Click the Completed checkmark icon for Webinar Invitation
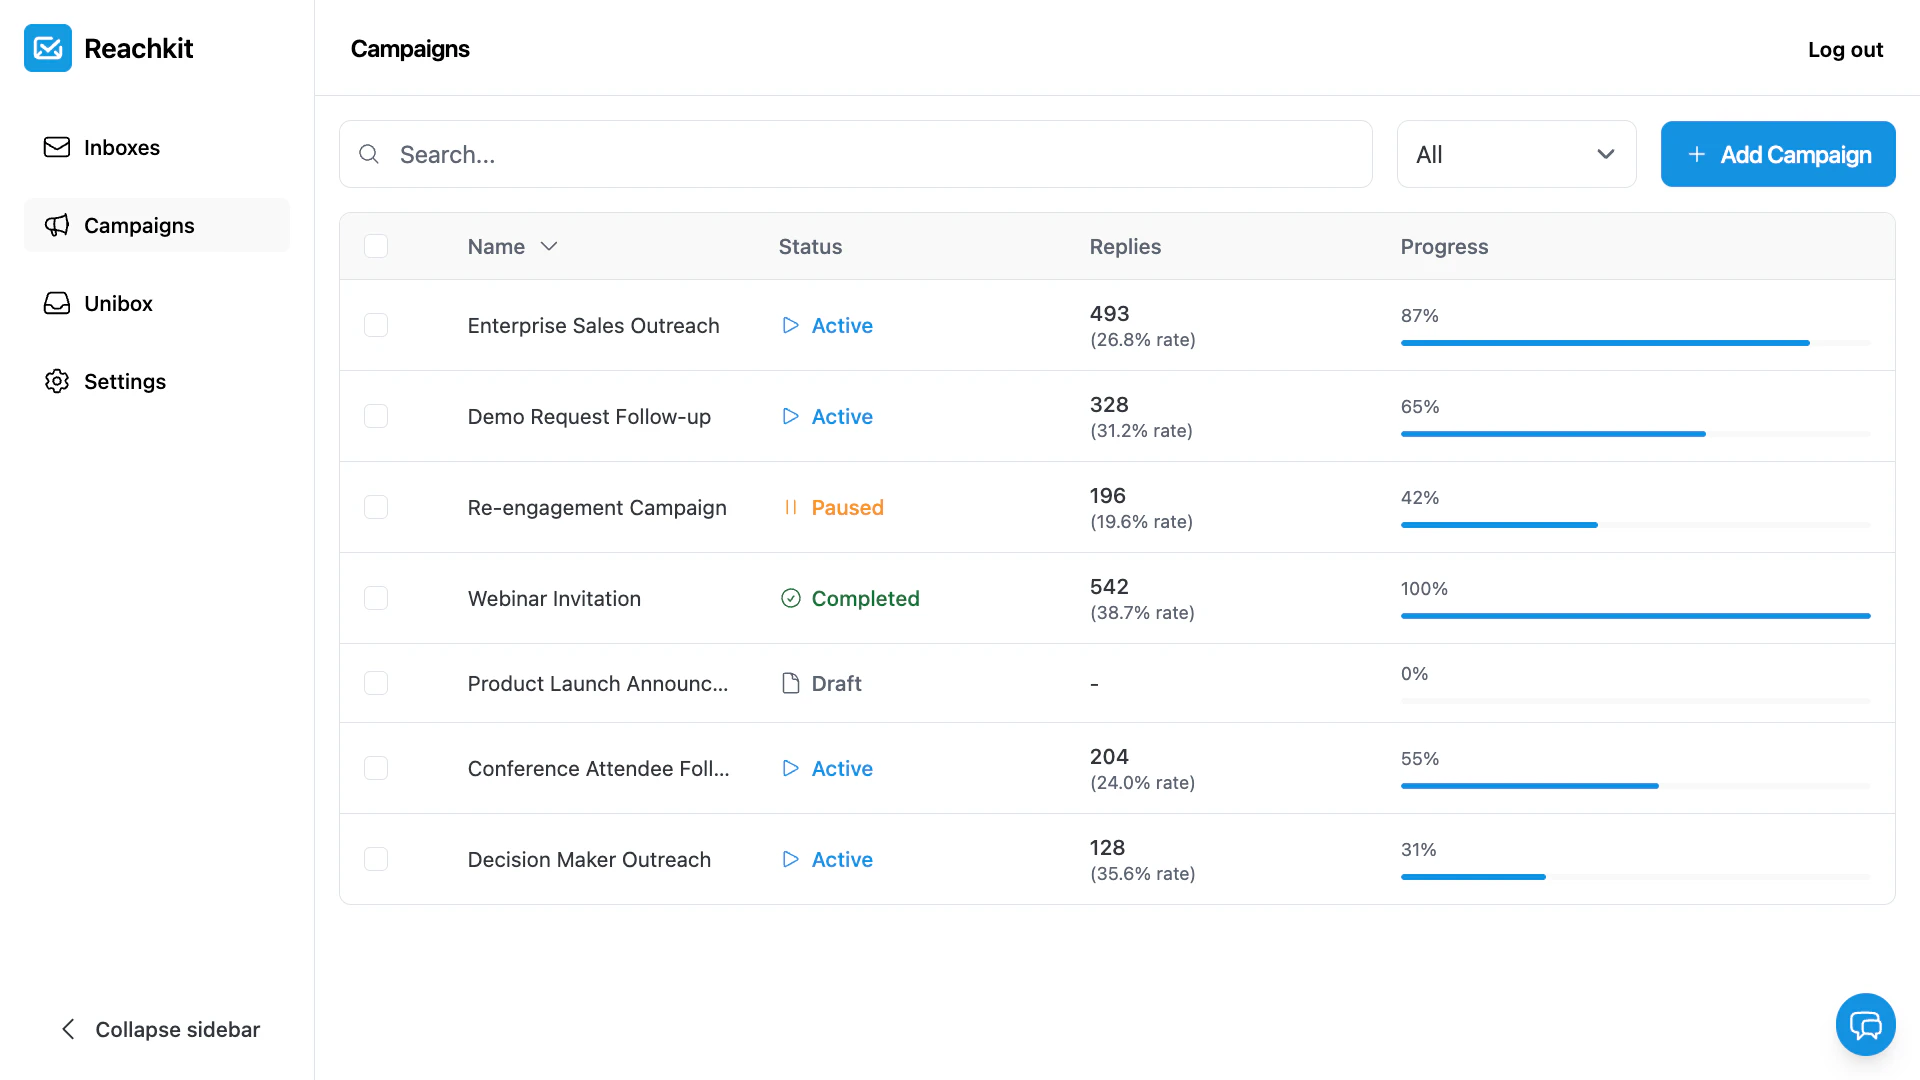Image resolution: width=1920 pixels, height=1080 pixels. coord(790,598)
